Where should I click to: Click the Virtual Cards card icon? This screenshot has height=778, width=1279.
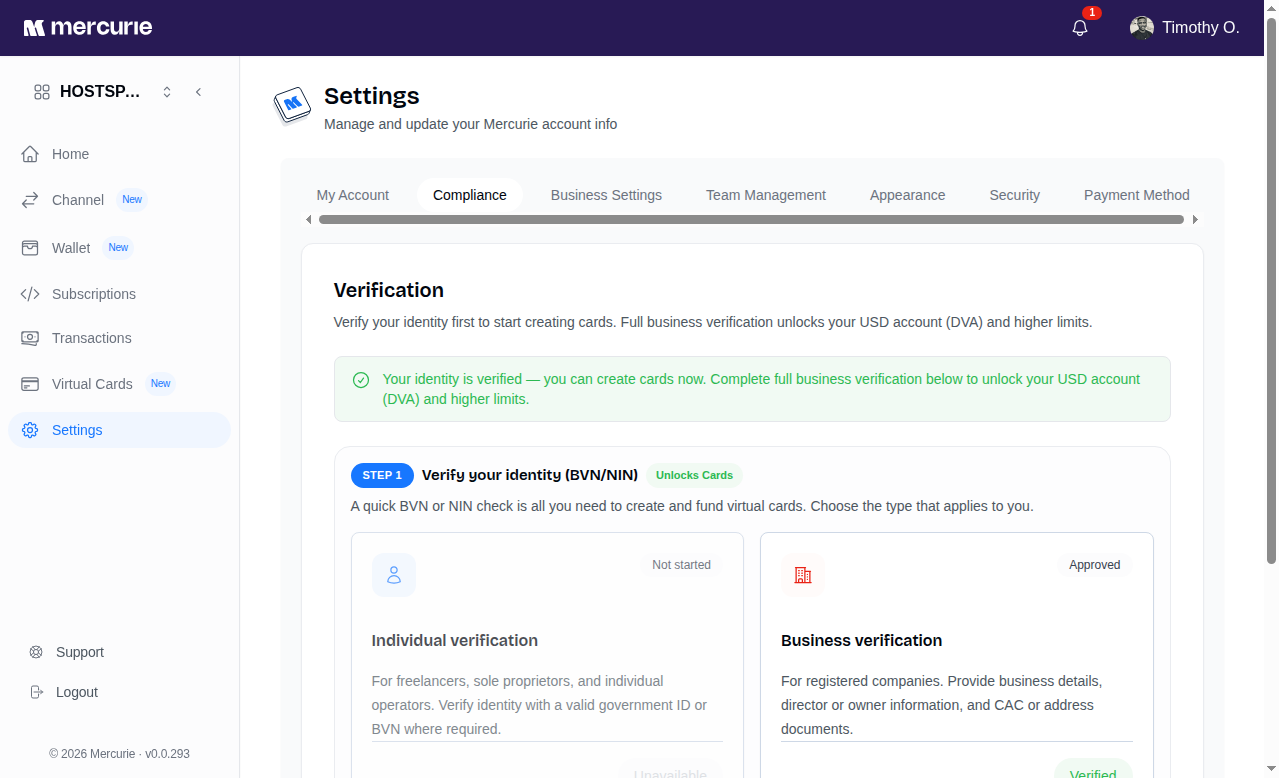30,384
